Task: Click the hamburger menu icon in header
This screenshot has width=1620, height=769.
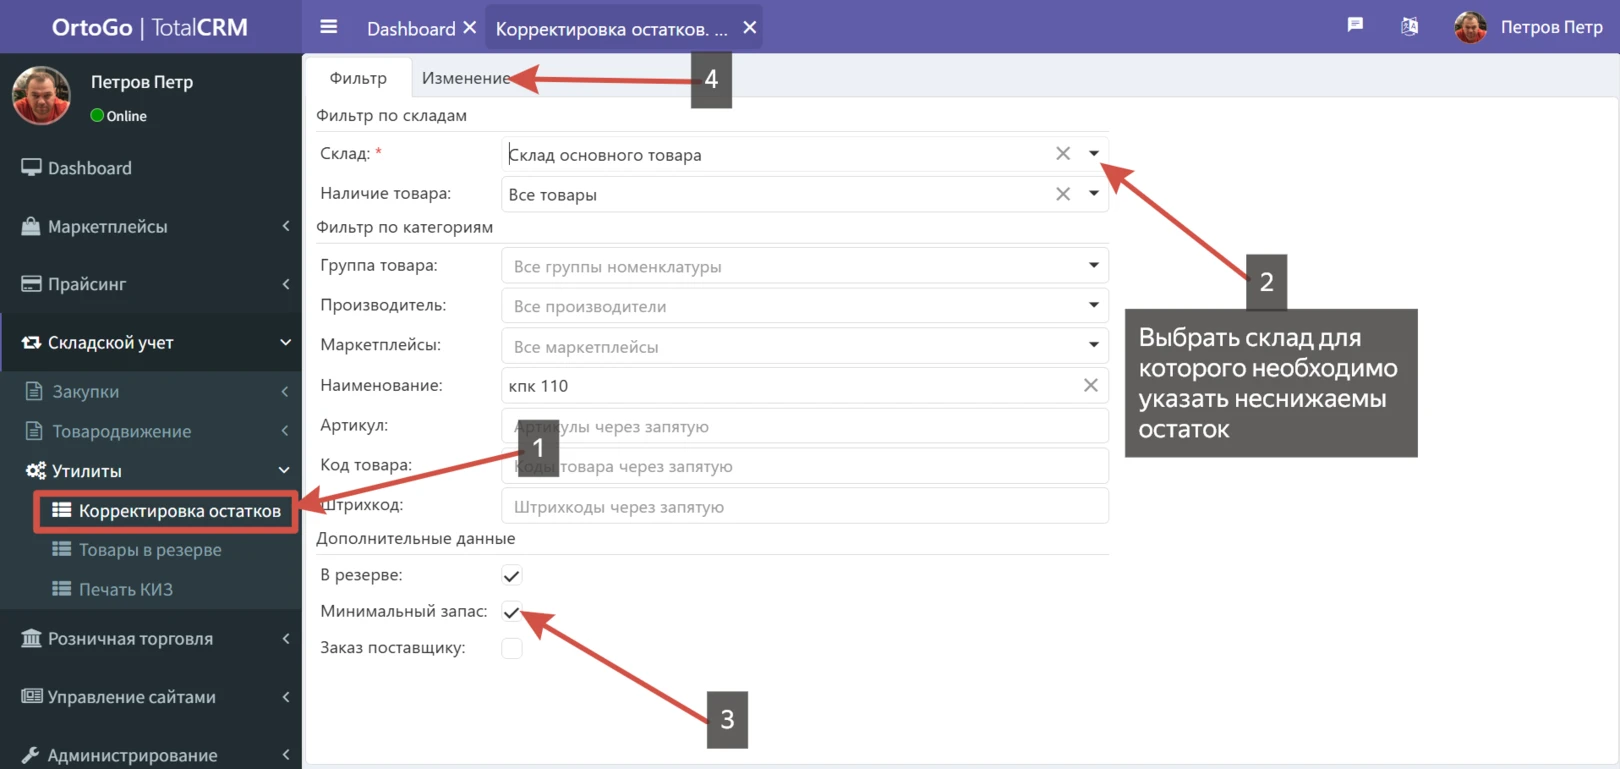Action: point(328,27)
